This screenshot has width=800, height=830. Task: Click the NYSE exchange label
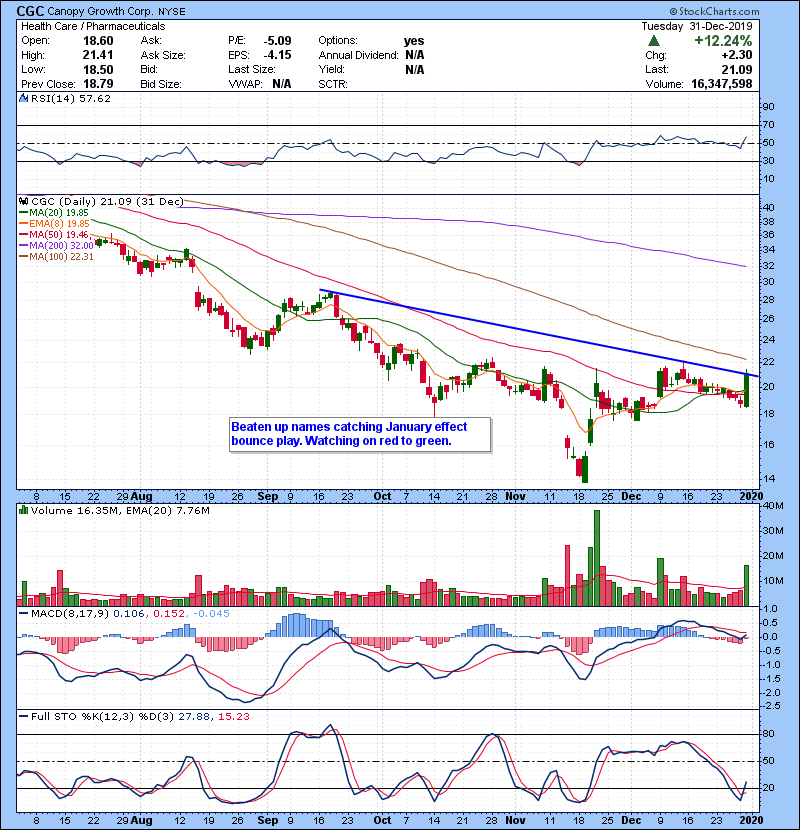click(172, 12)
